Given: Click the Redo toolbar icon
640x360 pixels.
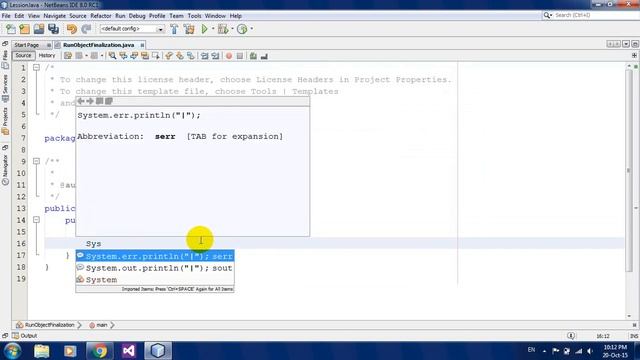Looking at the screenshot, I should pyautogui.click(x=86, y=29).
